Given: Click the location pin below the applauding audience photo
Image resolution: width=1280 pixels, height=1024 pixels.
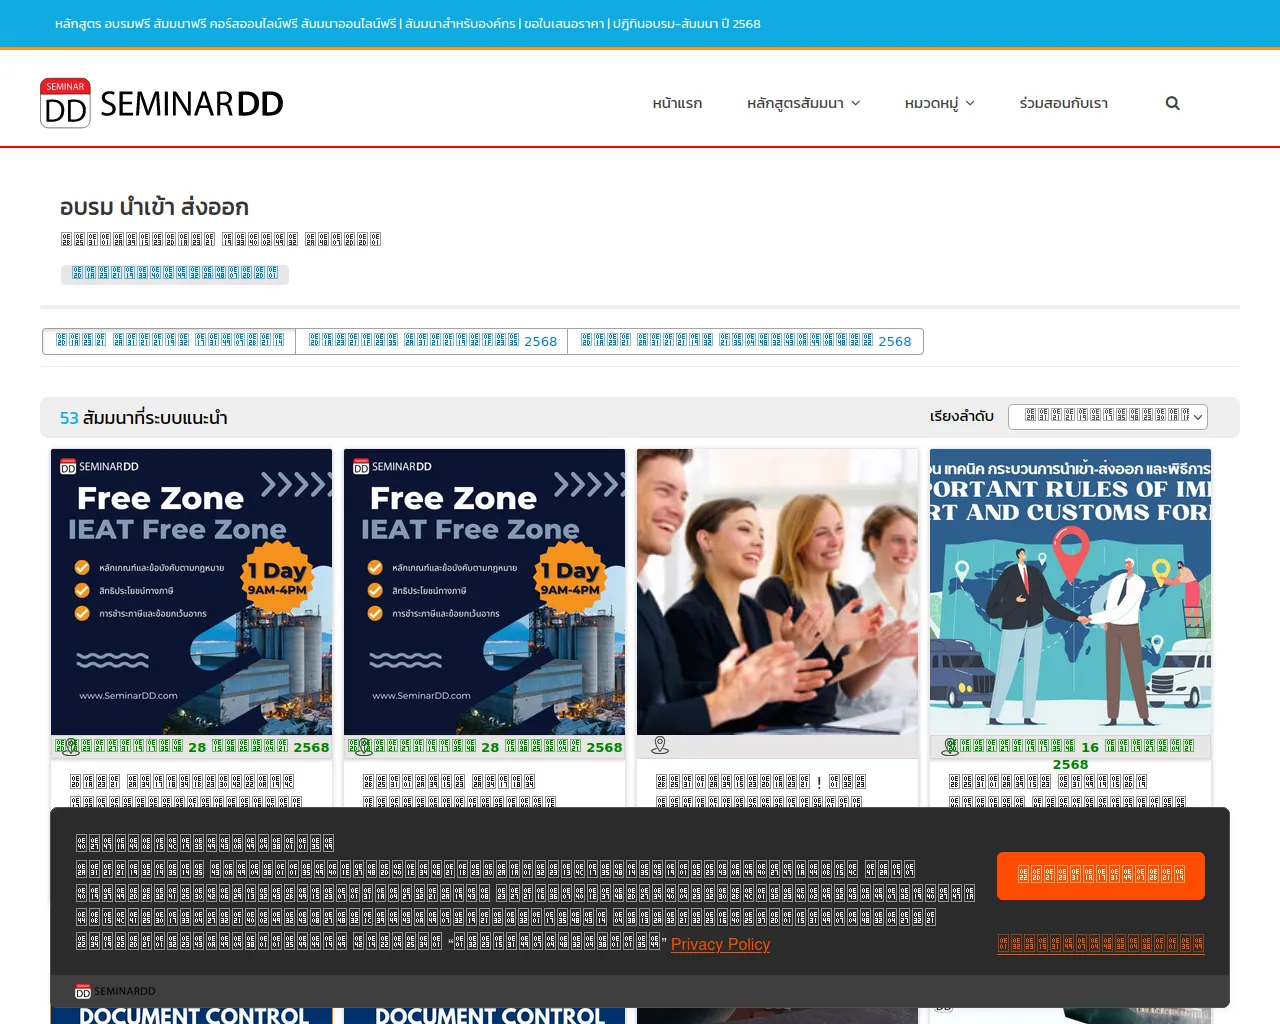Looking at the screenshot, I should [660, 745].
